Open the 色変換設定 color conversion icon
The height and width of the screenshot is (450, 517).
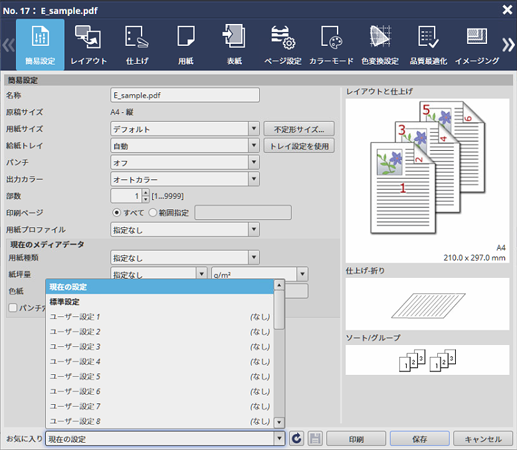click(x=380, y=44)
